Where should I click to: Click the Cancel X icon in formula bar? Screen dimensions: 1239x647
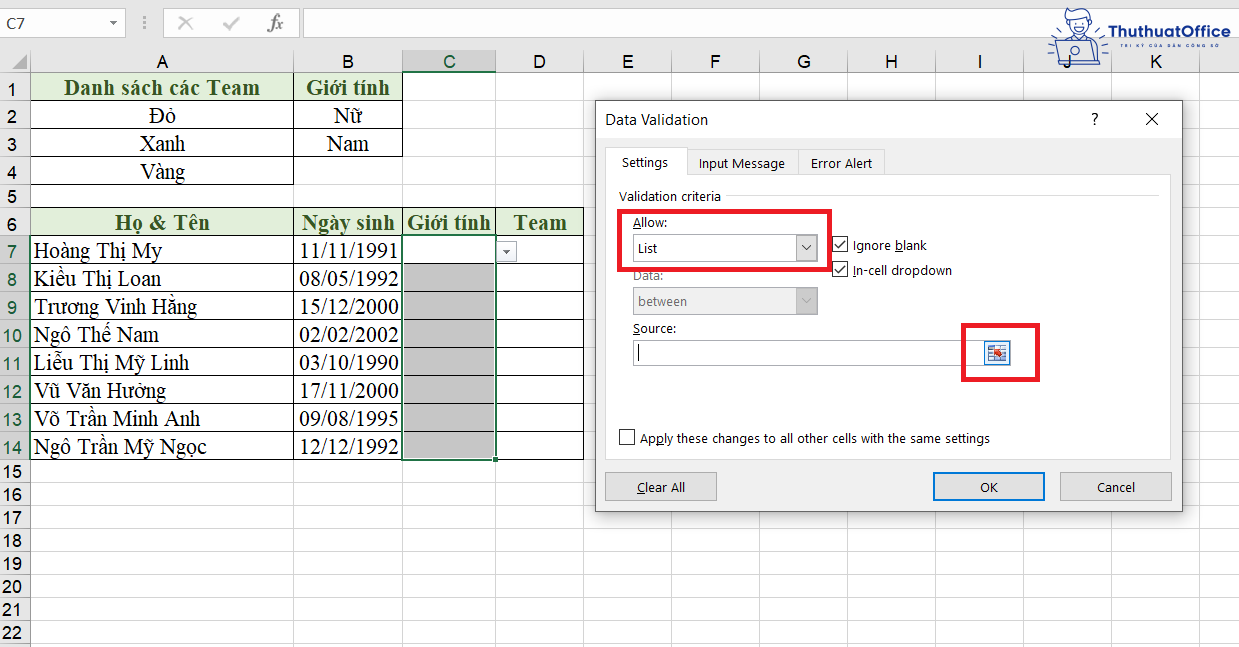pos(185,22)
